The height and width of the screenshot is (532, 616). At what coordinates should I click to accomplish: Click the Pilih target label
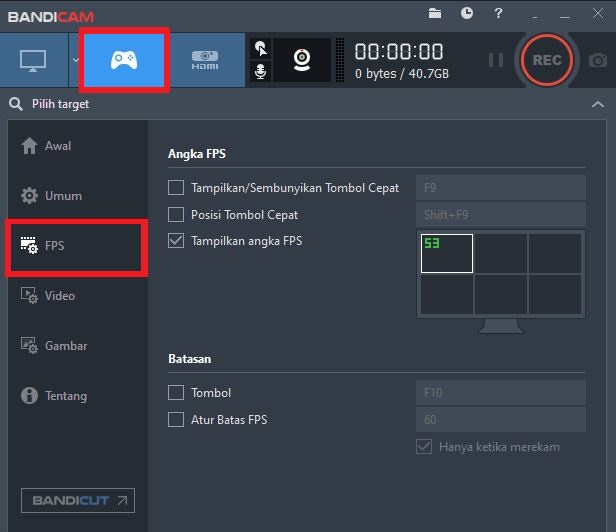[60, 104]
